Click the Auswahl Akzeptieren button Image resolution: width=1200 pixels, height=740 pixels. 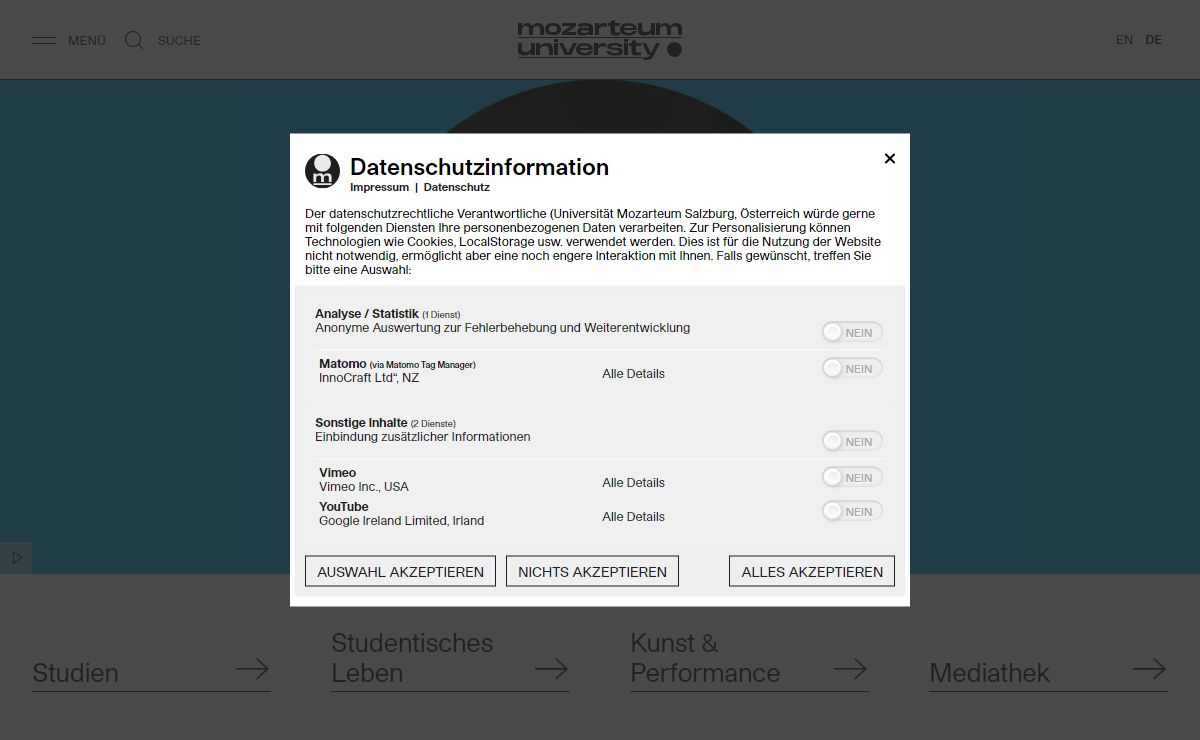click(x=400, y=571)
